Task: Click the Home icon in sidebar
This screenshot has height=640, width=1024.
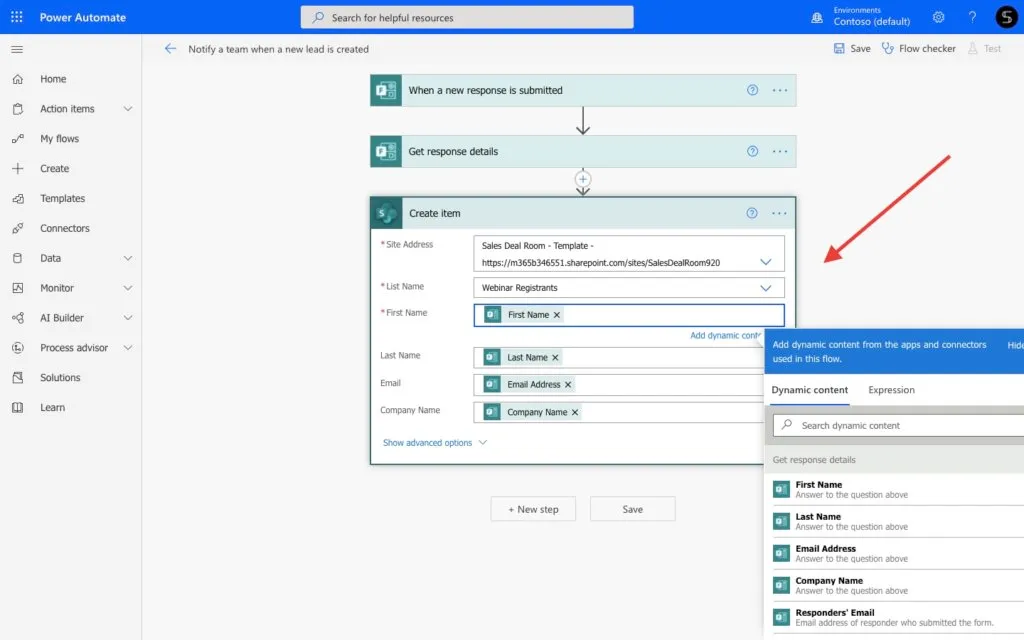Action: [x=18, y=79]
